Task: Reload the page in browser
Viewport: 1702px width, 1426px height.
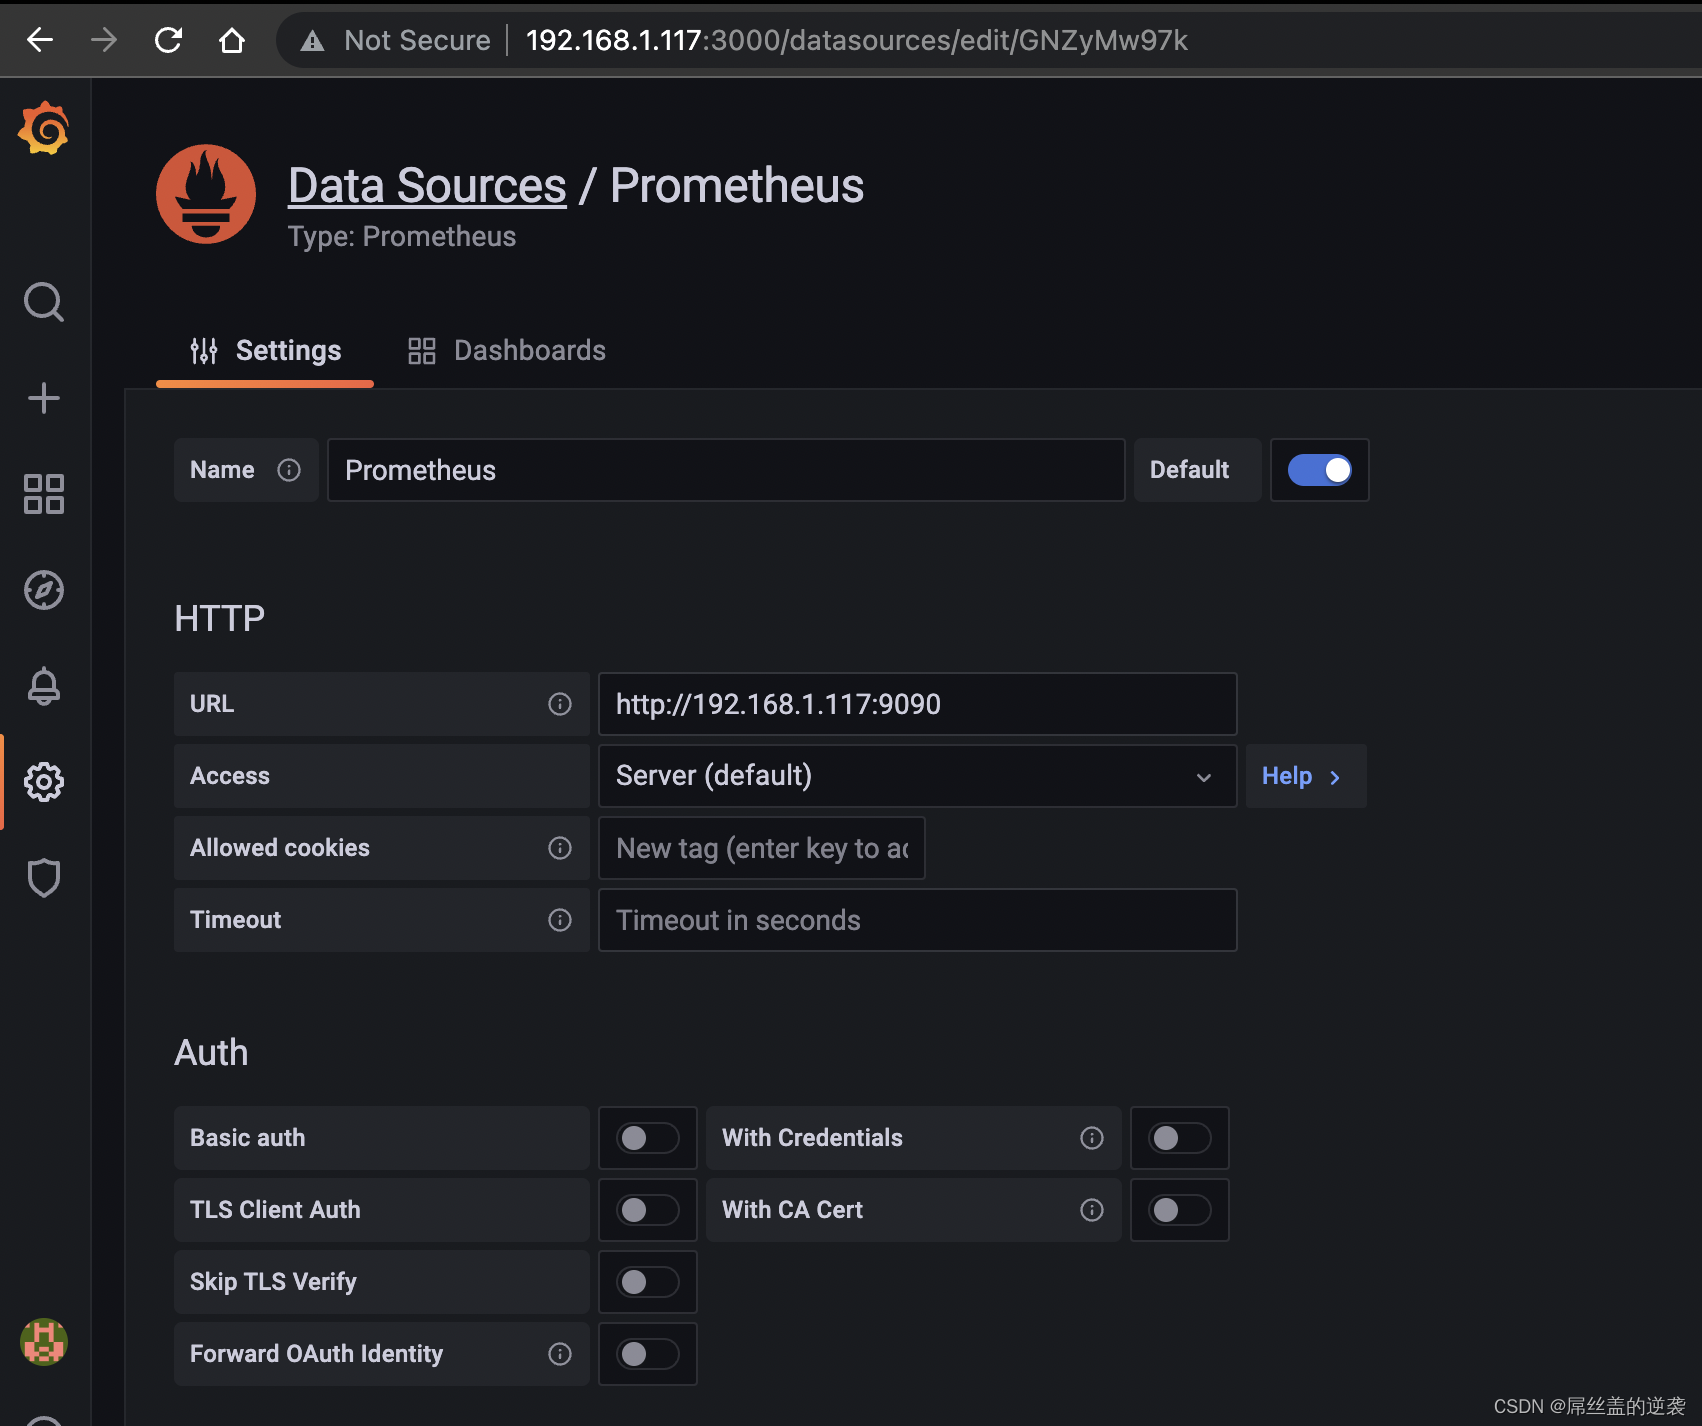Action: (x=168, y=40)
